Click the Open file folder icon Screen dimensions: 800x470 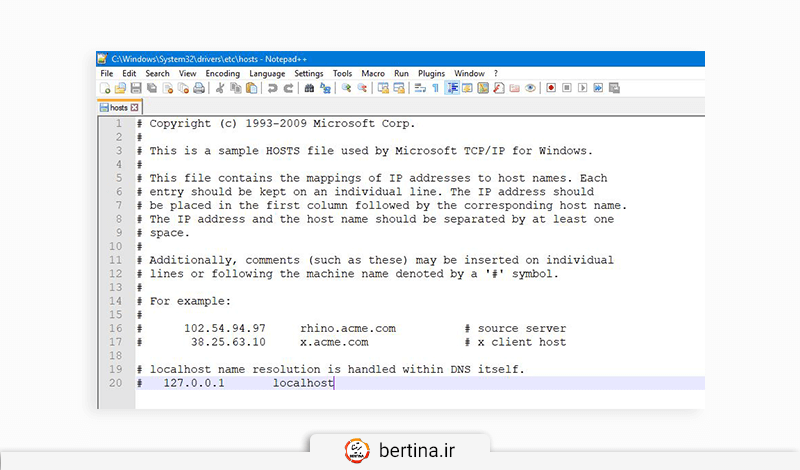120,88
